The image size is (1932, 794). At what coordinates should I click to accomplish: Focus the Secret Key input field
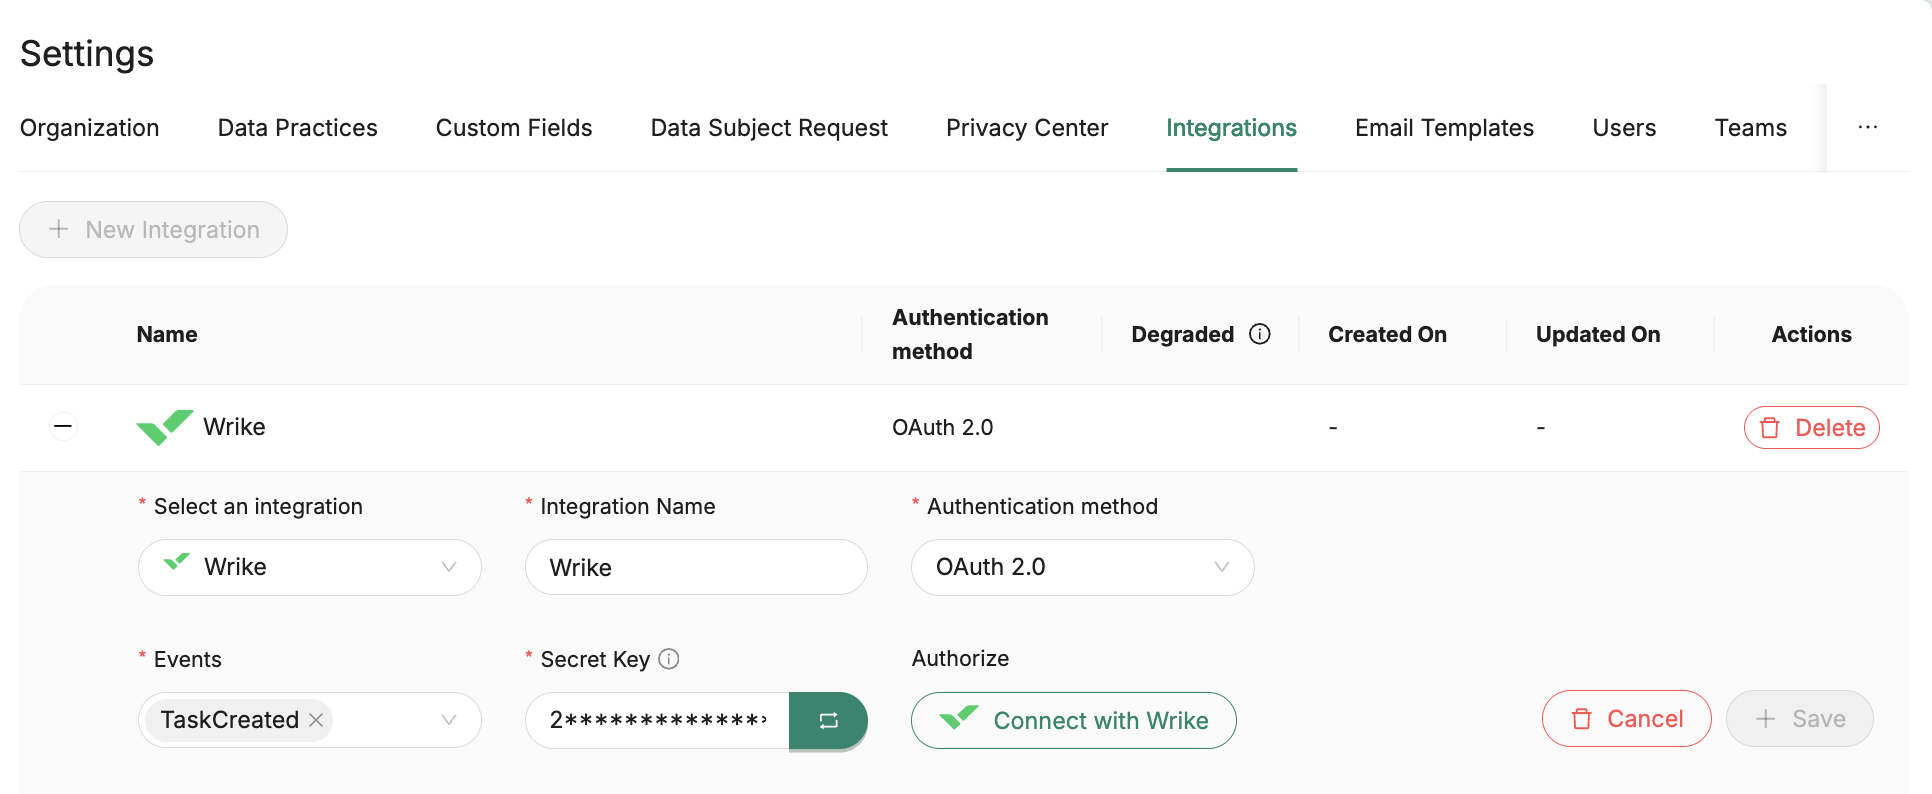click(657, 720)
